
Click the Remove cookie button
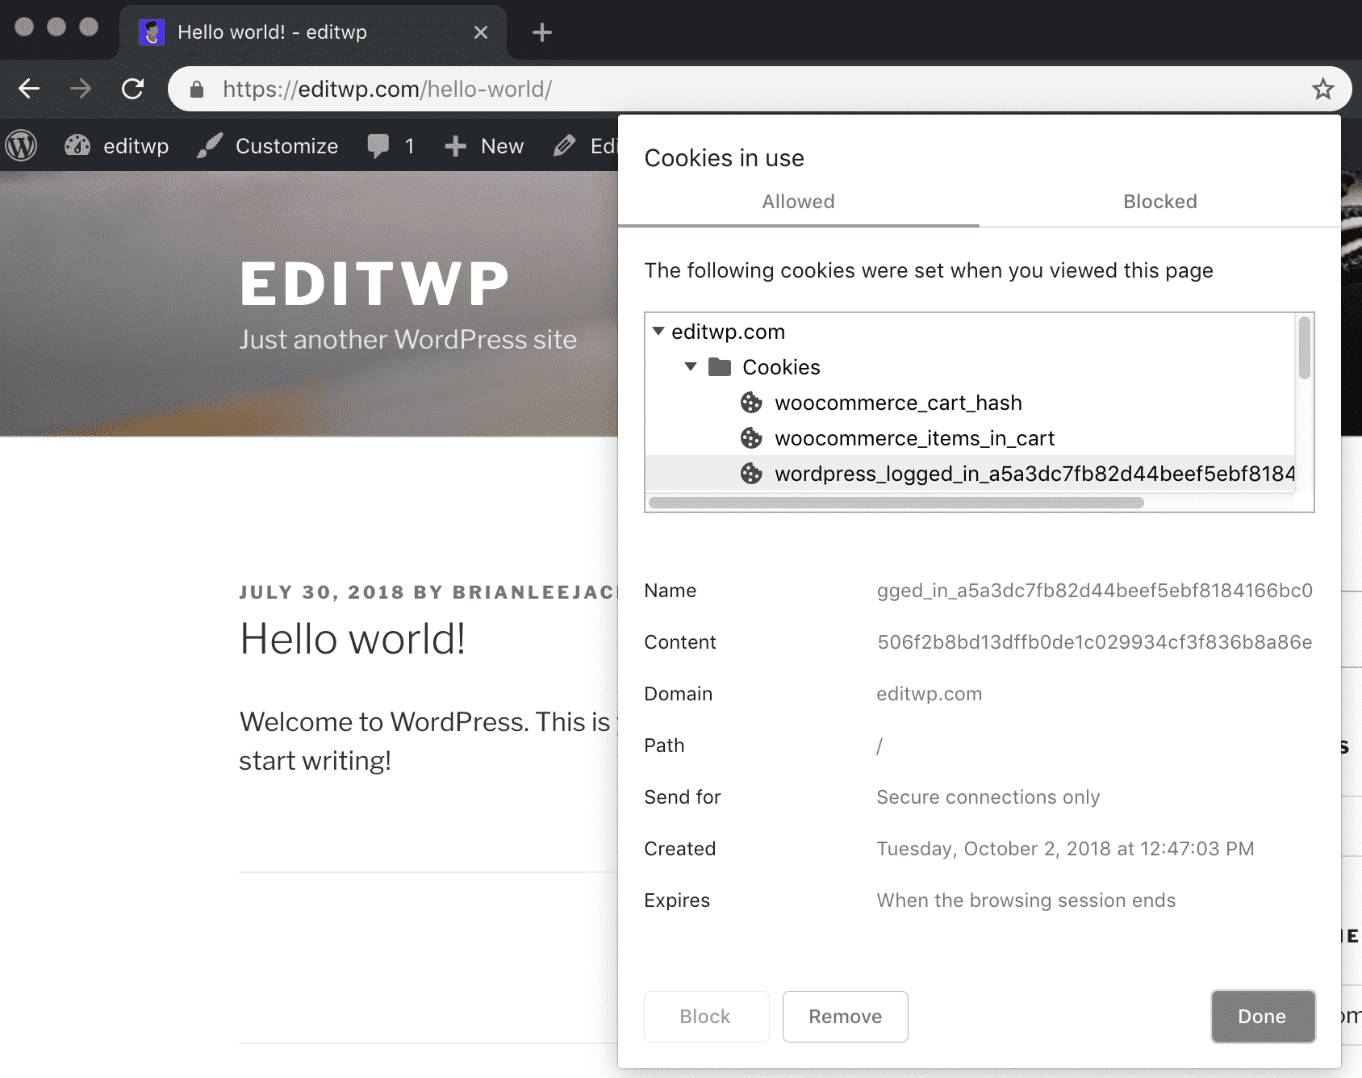click(x=845, y=1016)
